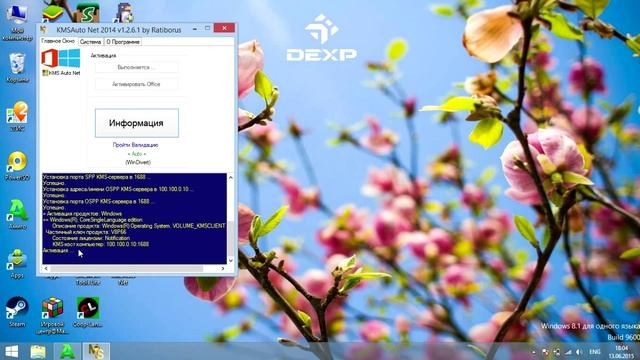
Task: Switch to green A app on taskbar
Action: click(67, 351)
